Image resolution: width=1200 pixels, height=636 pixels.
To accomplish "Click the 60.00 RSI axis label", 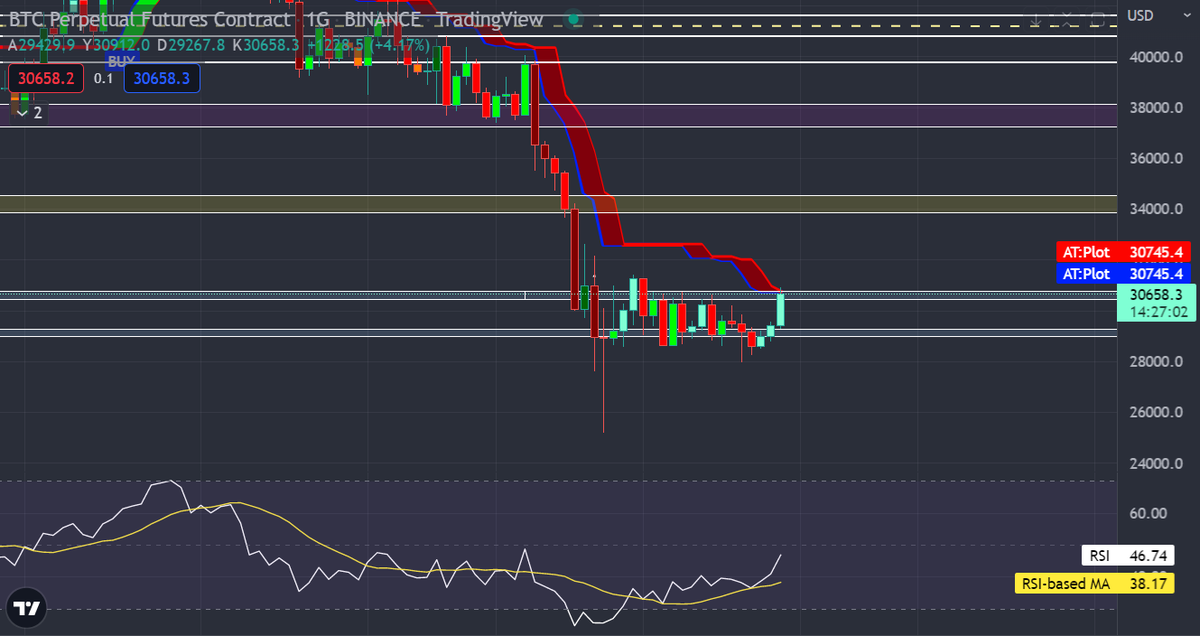I will tap(1148, 514).
